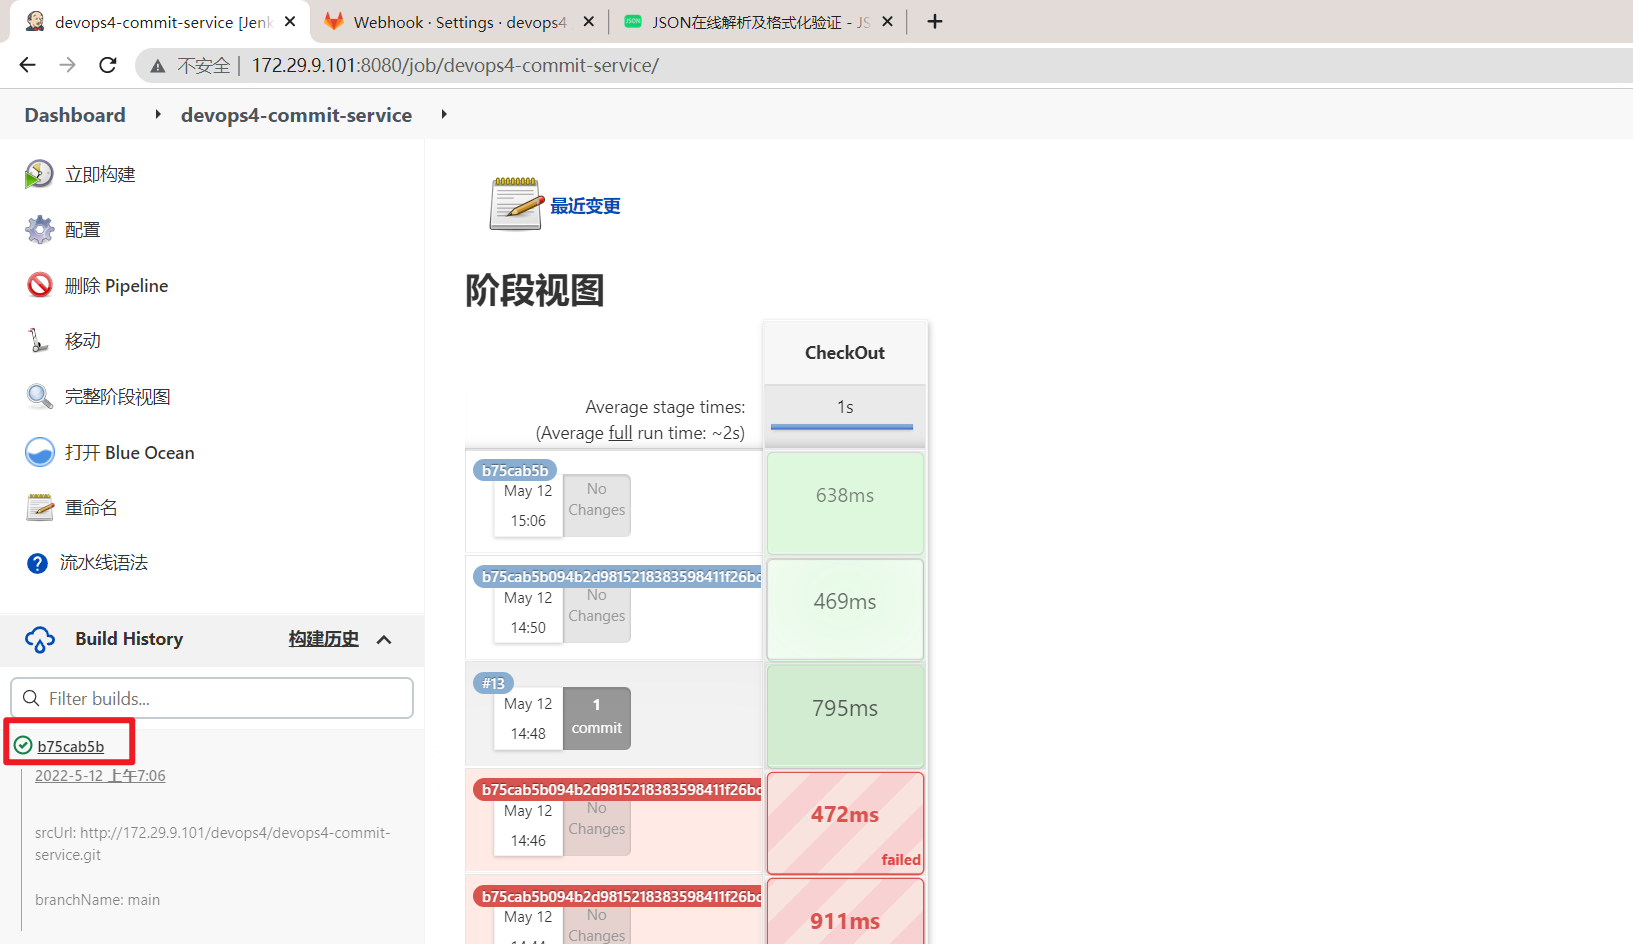This screenshot has height=944, width=1633.
Task: Collapse the Build History panel chevron
Action: [384, 639]
